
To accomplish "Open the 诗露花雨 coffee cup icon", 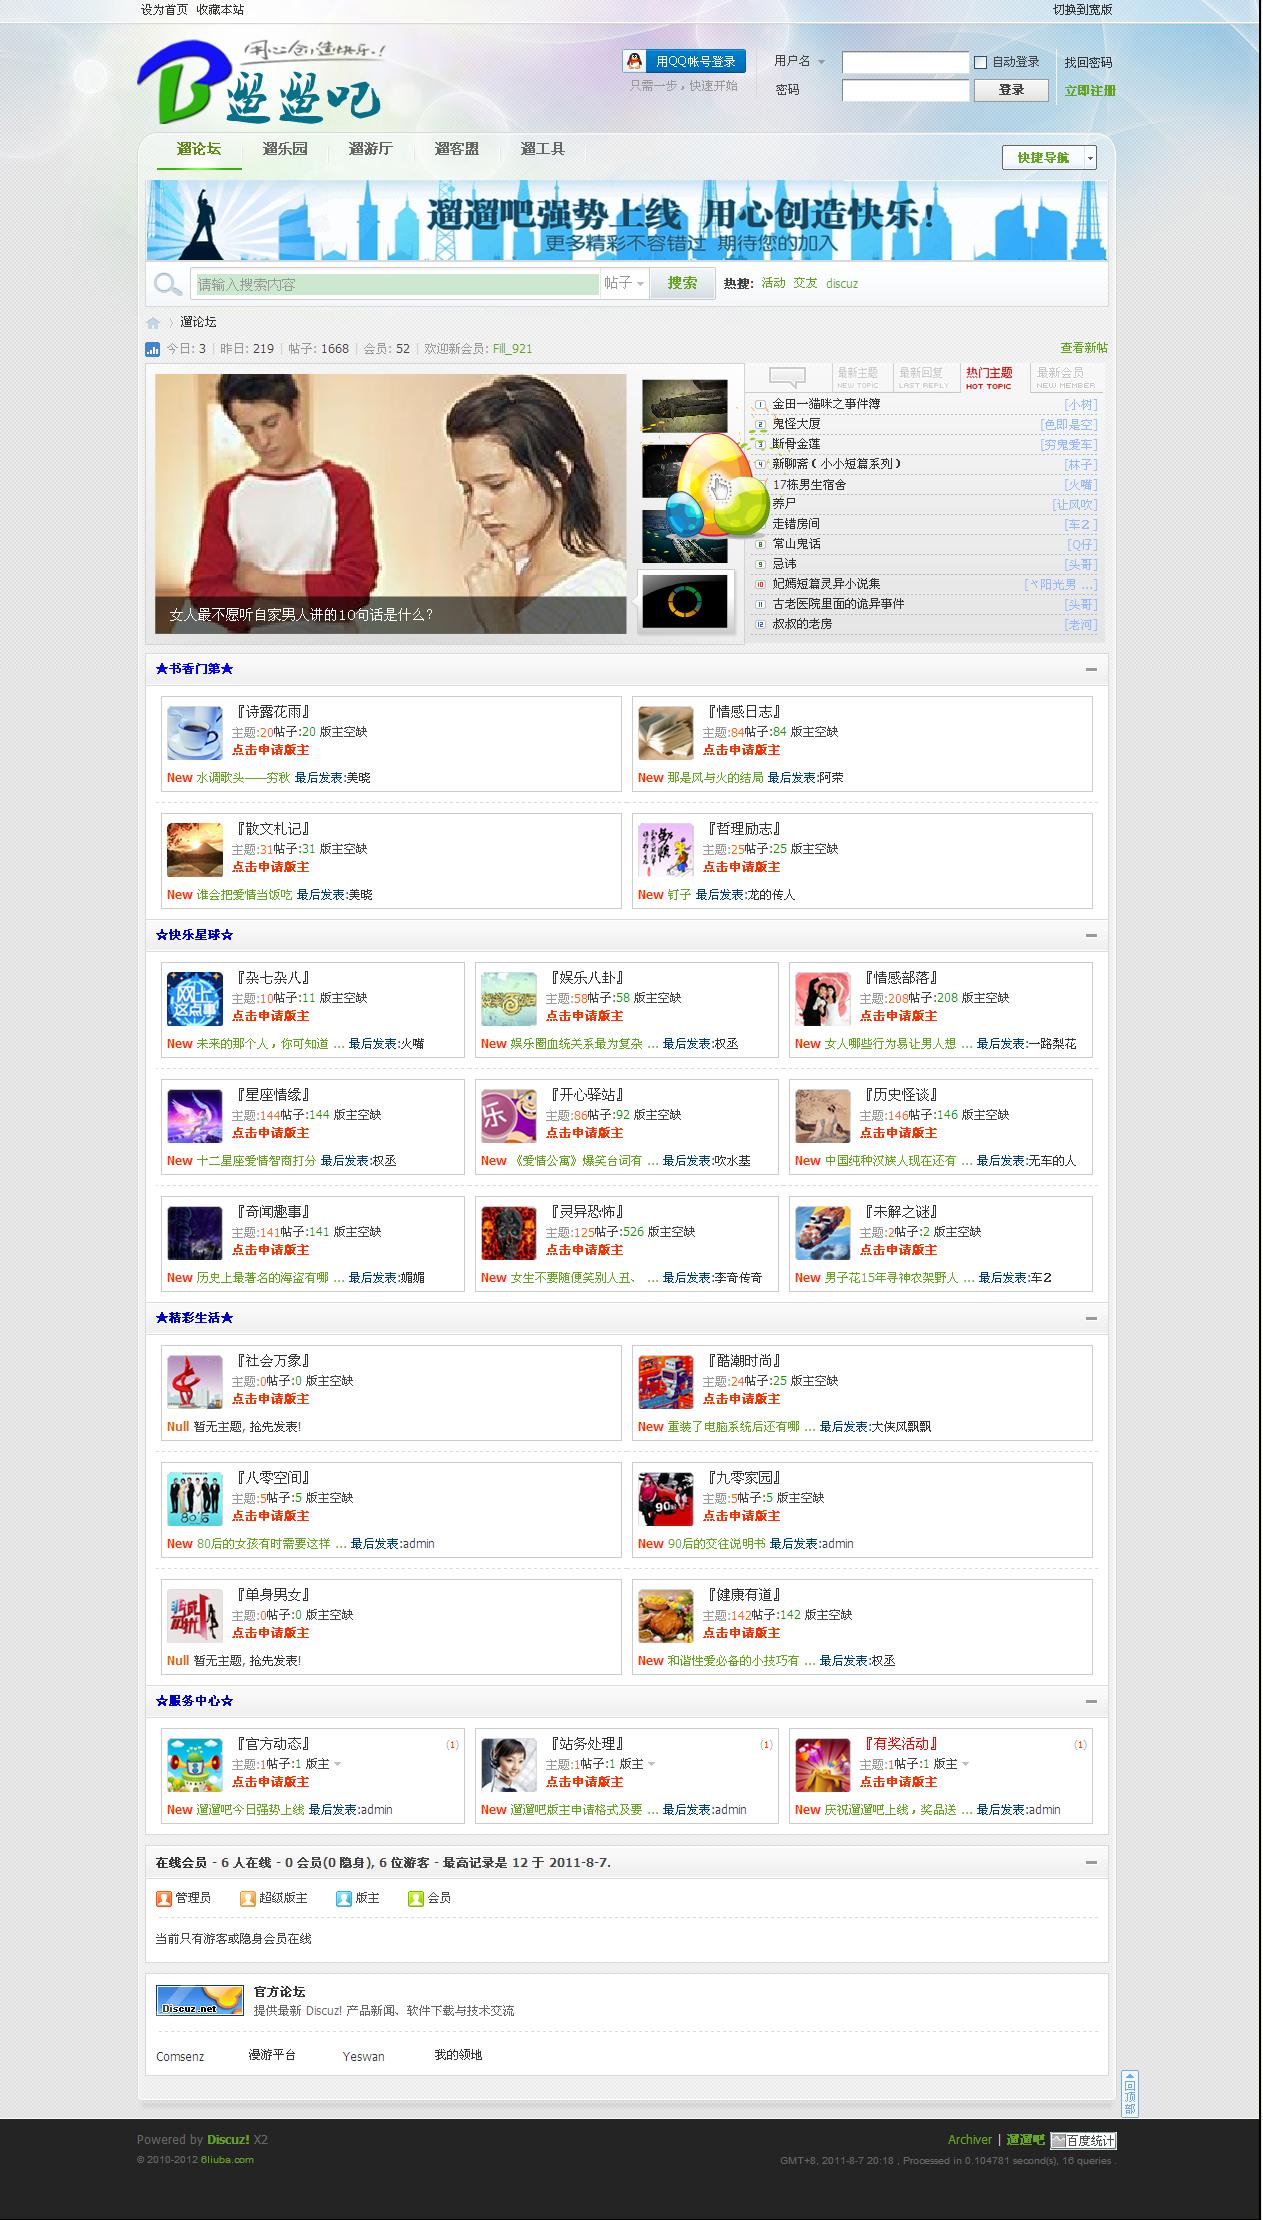I will tap(195, 733).
